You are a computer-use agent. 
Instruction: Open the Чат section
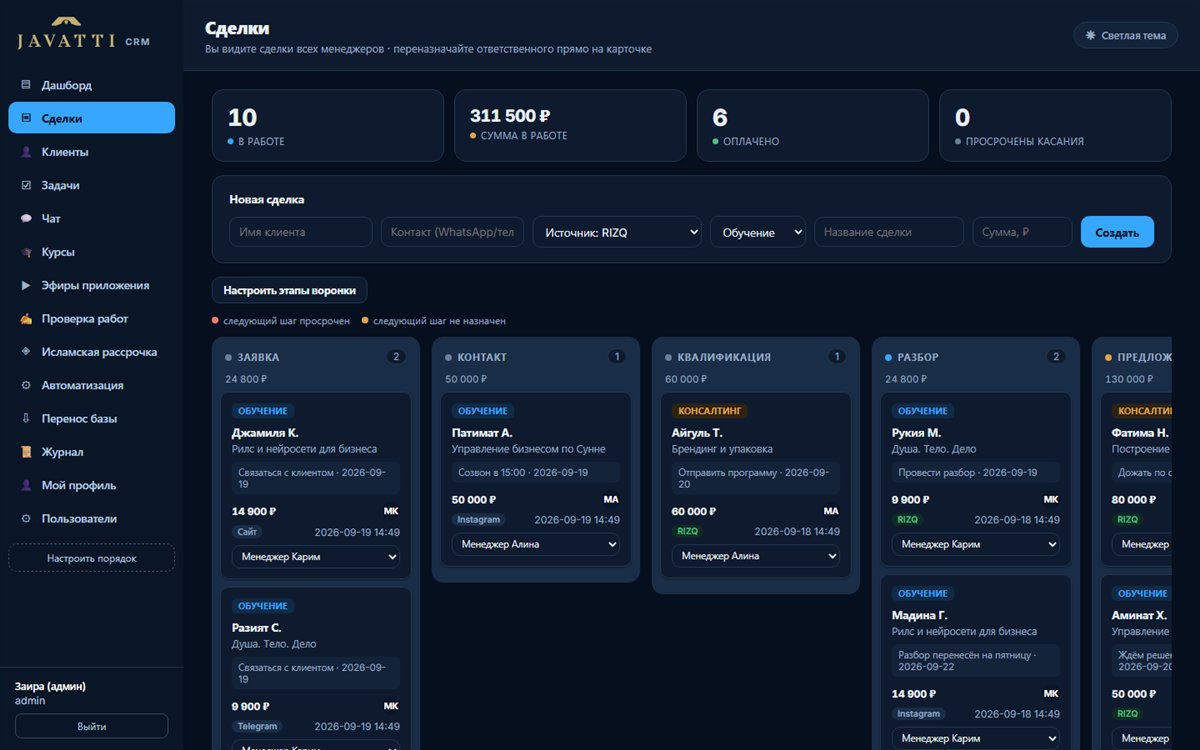coord(91,218)
